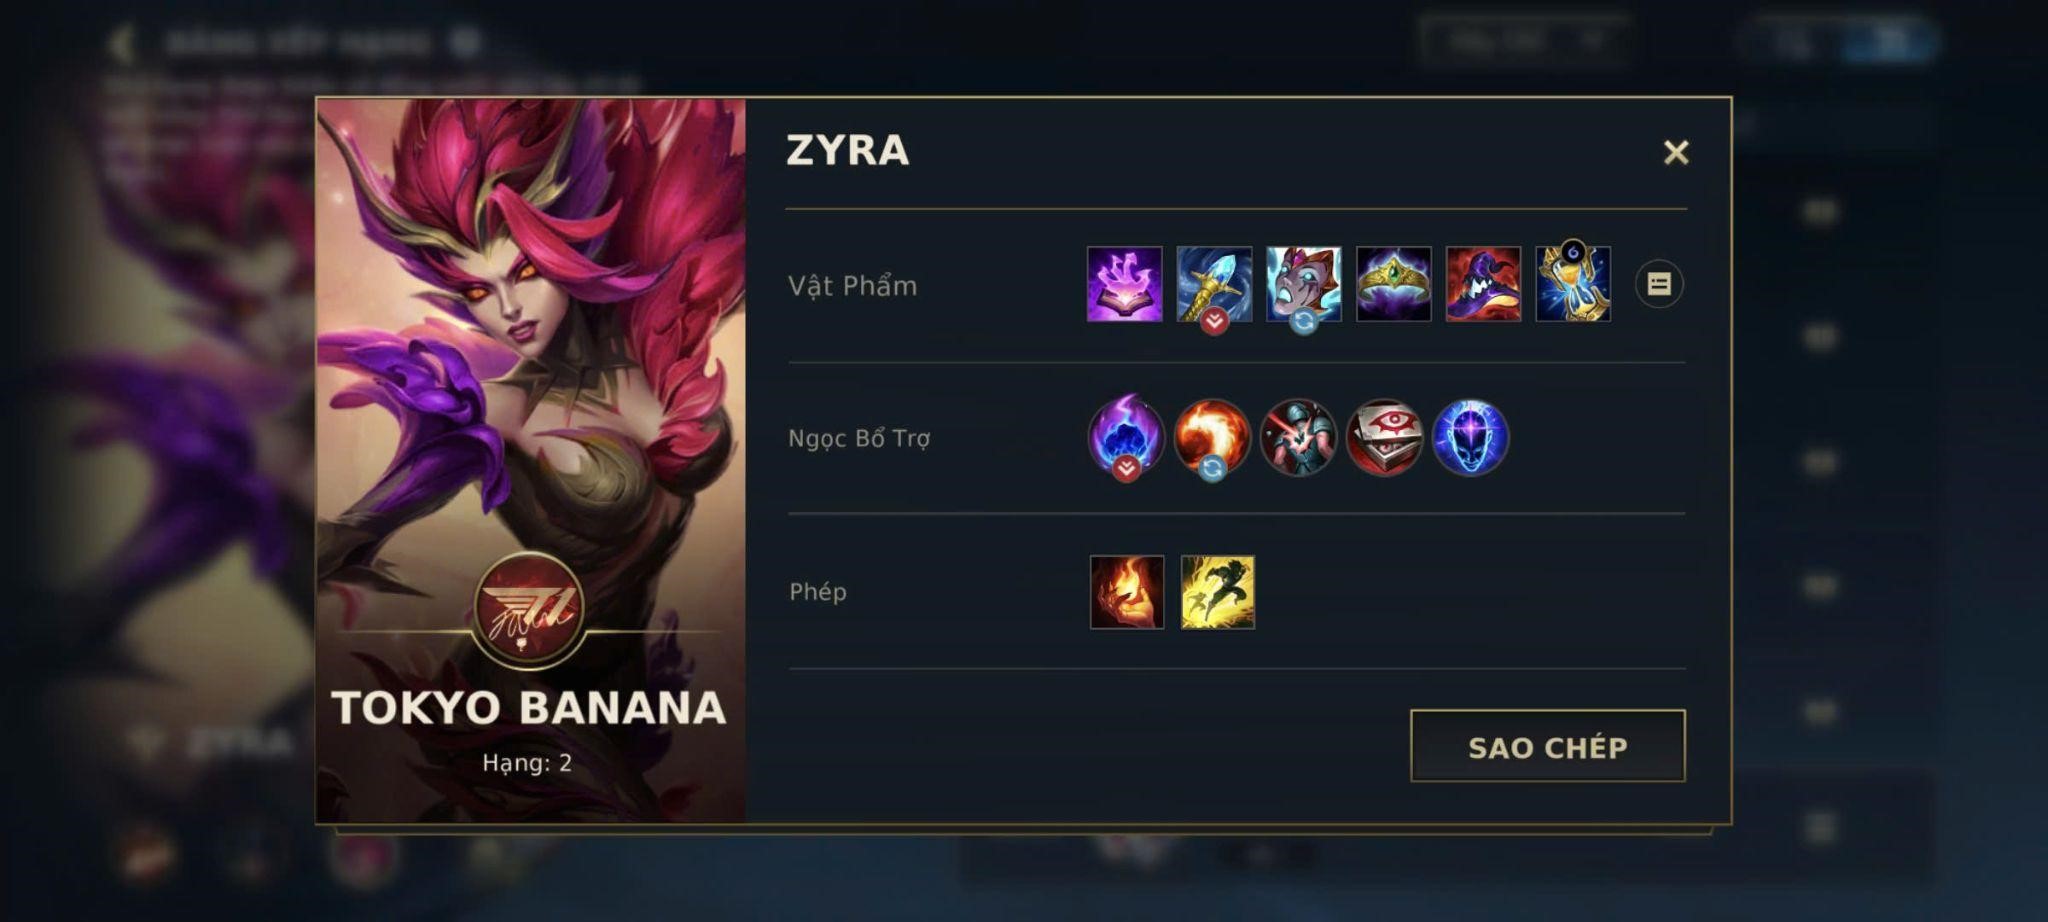Select the Rabadon's hat item icon
This screenshot has height=922, width=2048.
coord(1483,284)
